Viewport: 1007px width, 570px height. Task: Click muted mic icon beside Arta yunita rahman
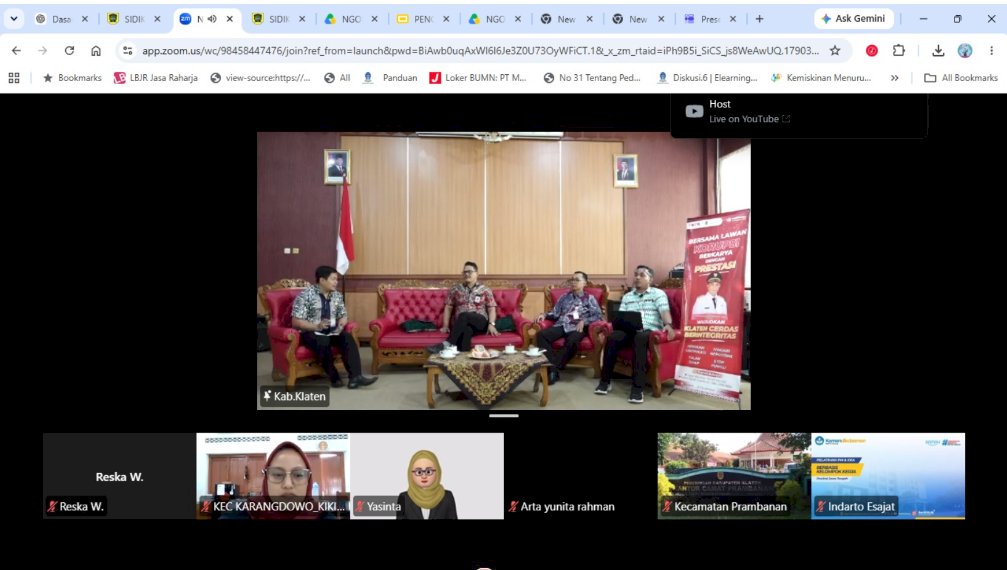pyautogui.click(x=513, y=506)
